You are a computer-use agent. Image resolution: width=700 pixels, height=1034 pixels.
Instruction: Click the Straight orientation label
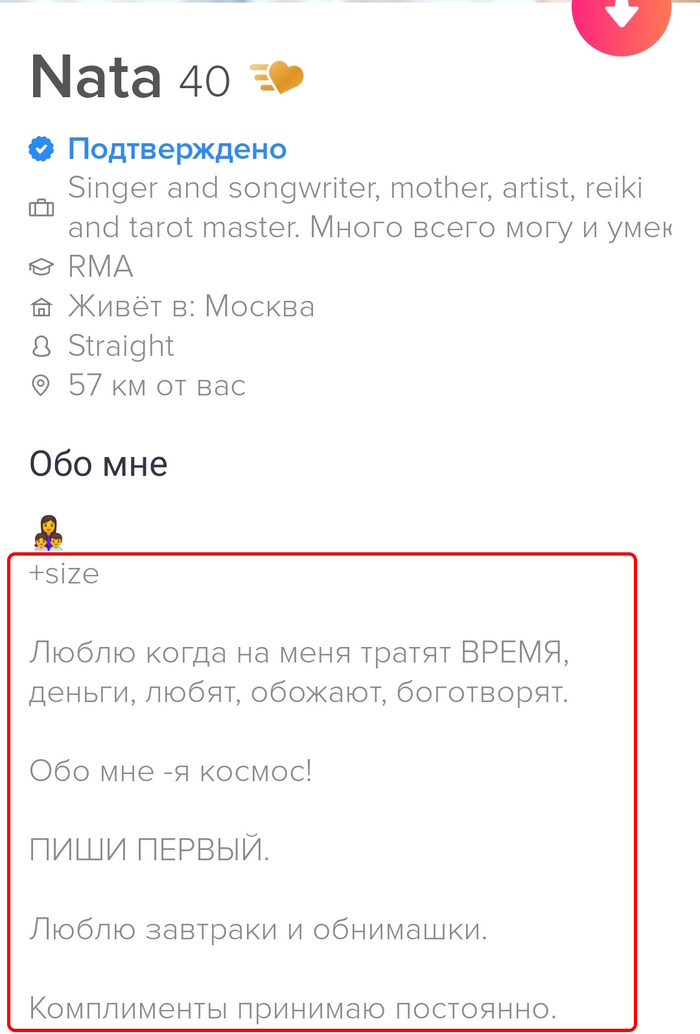click(x=121, y=346)
